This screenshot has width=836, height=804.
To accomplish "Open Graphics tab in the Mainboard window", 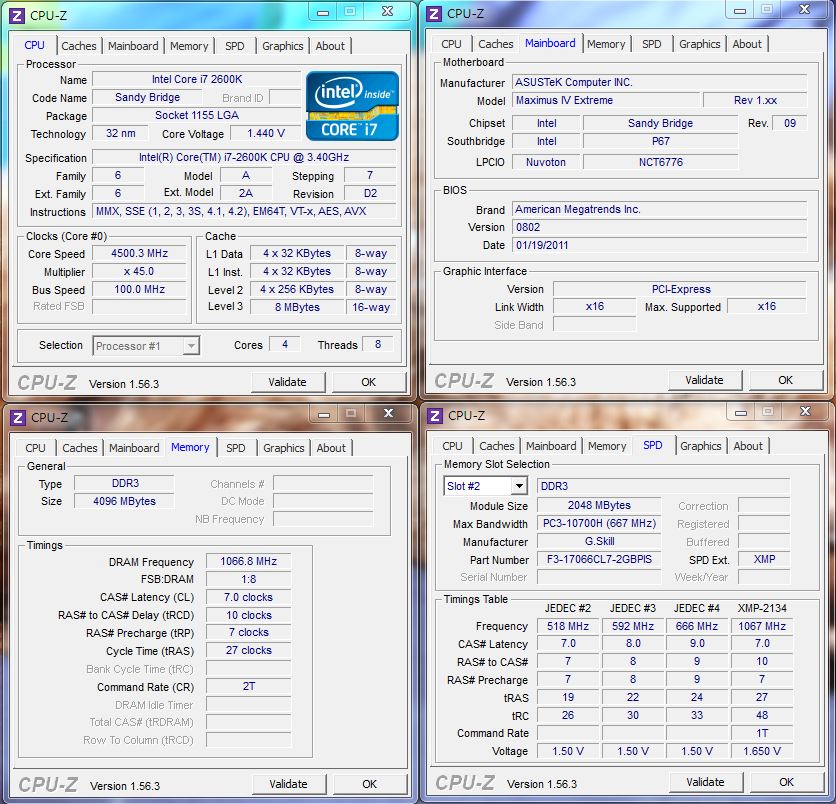I will 700,44.
